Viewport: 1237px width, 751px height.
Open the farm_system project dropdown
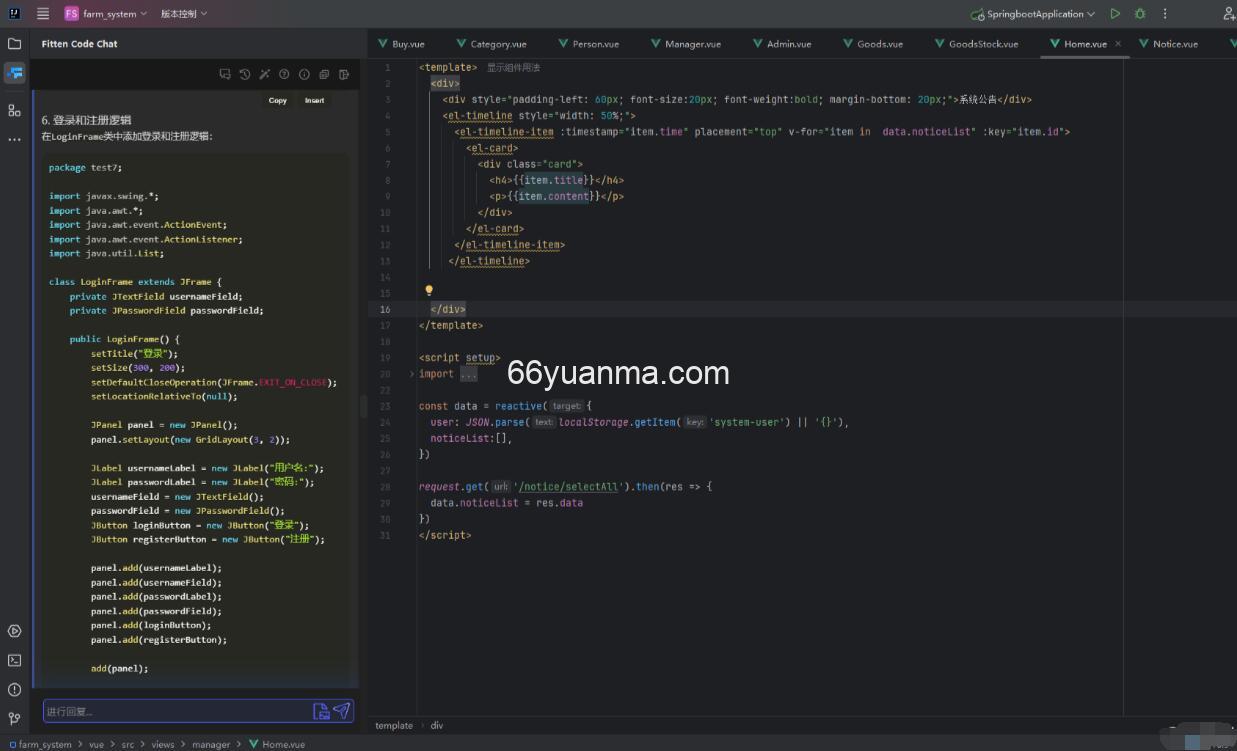(105, 14)
